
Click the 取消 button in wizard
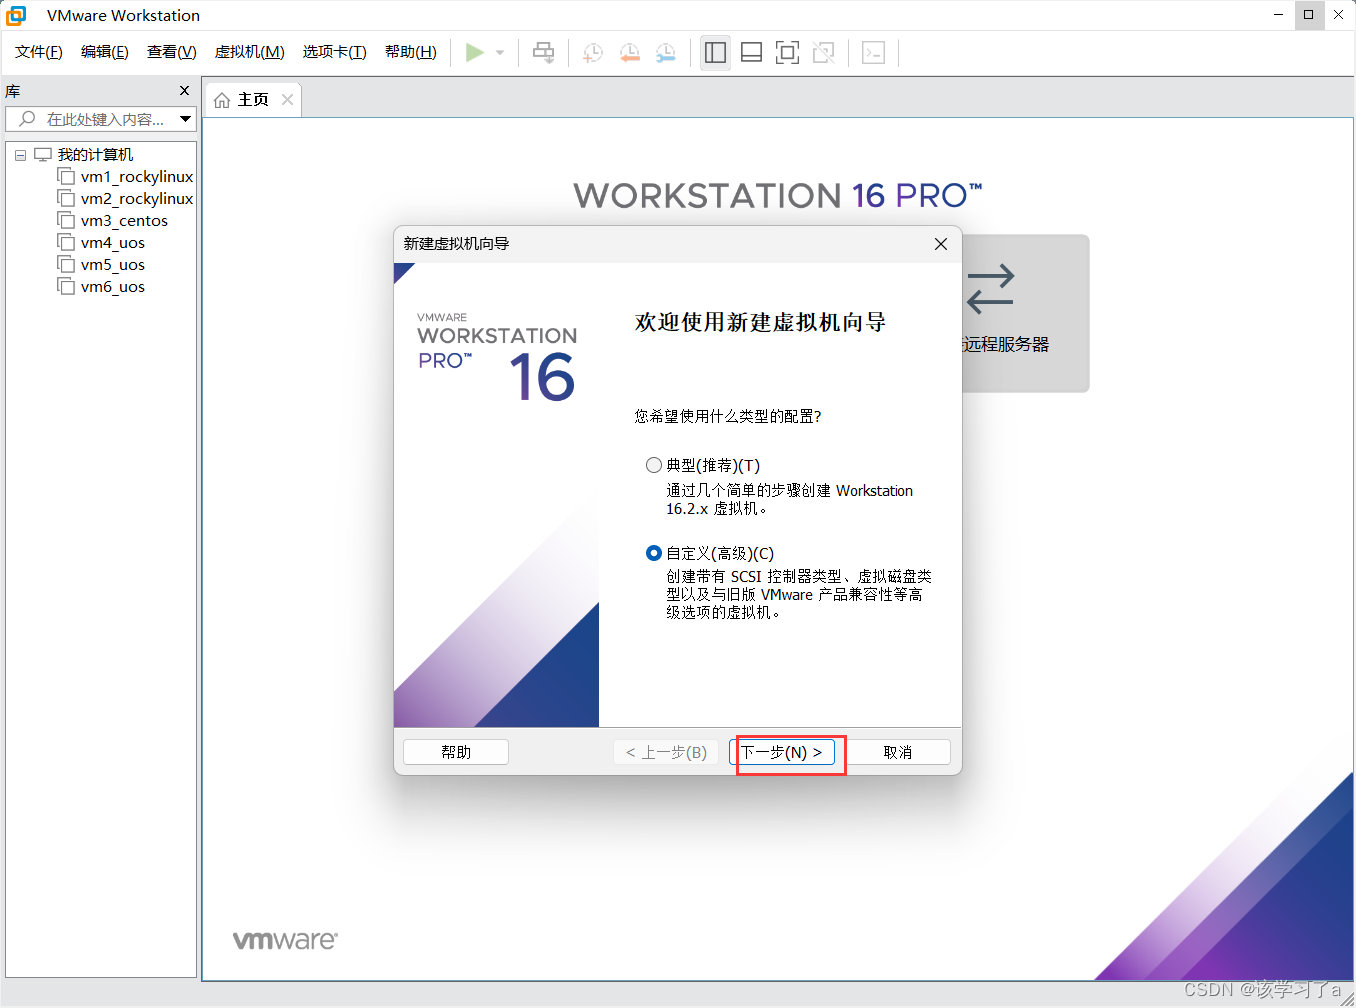898,752
